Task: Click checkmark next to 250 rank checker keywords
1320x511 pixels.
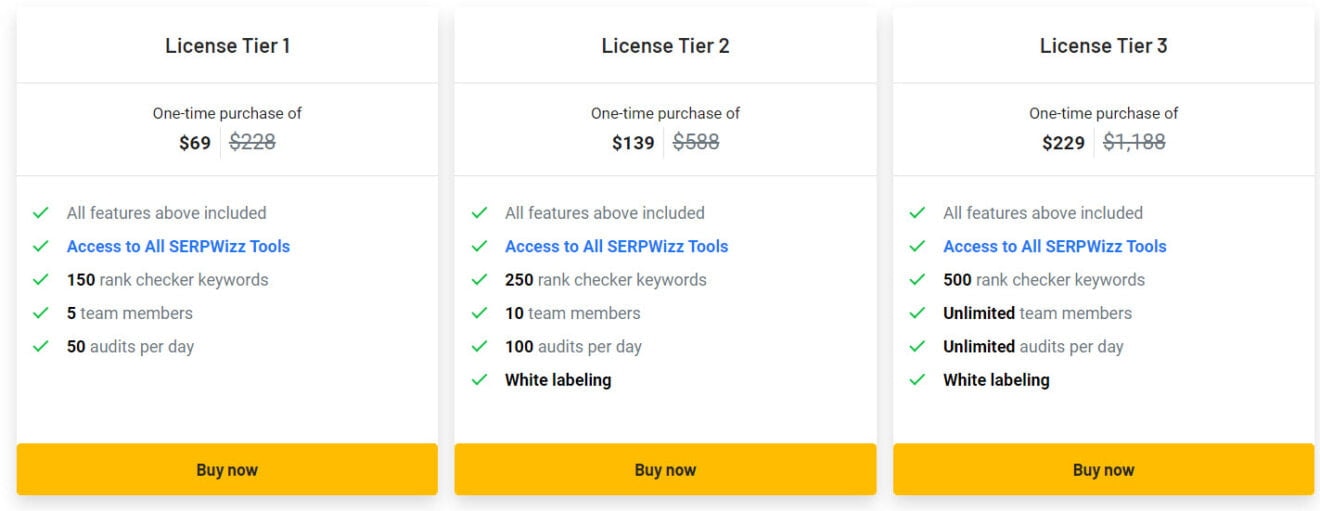Action: point(479,280)
